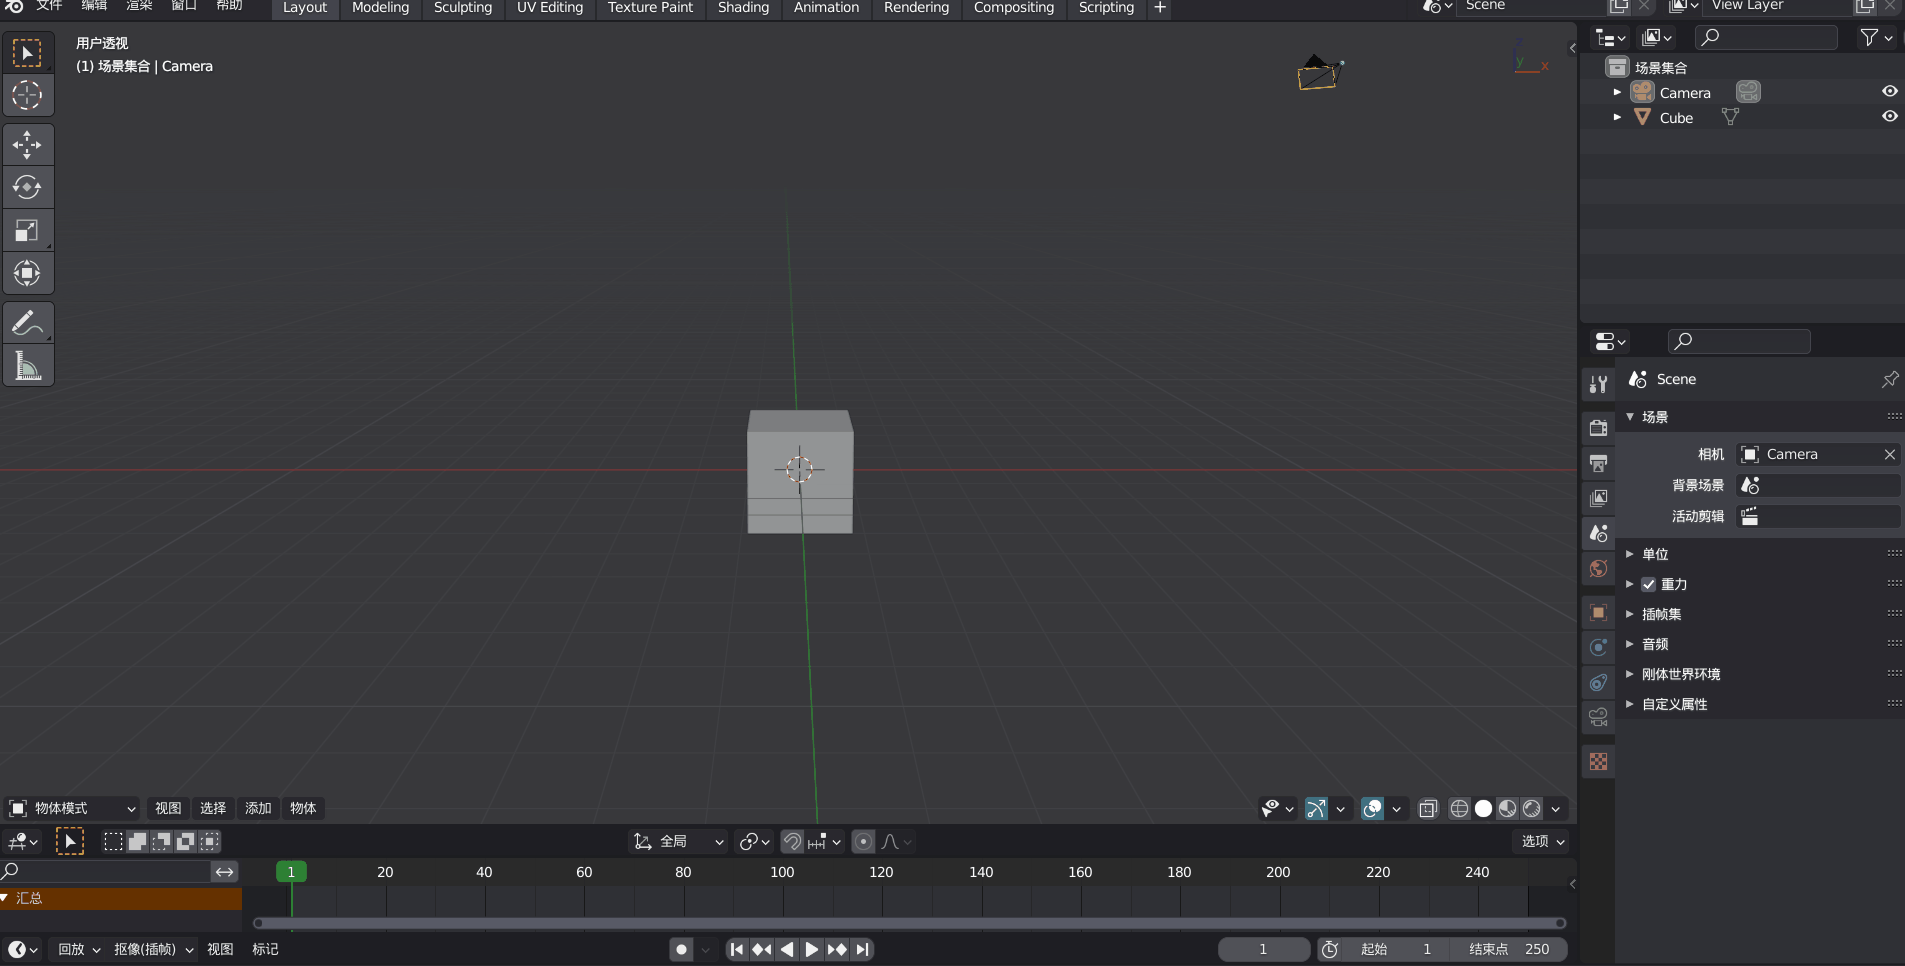Expand the Cube item in outliner
1905x966 pixels.
coord(1617,117)
